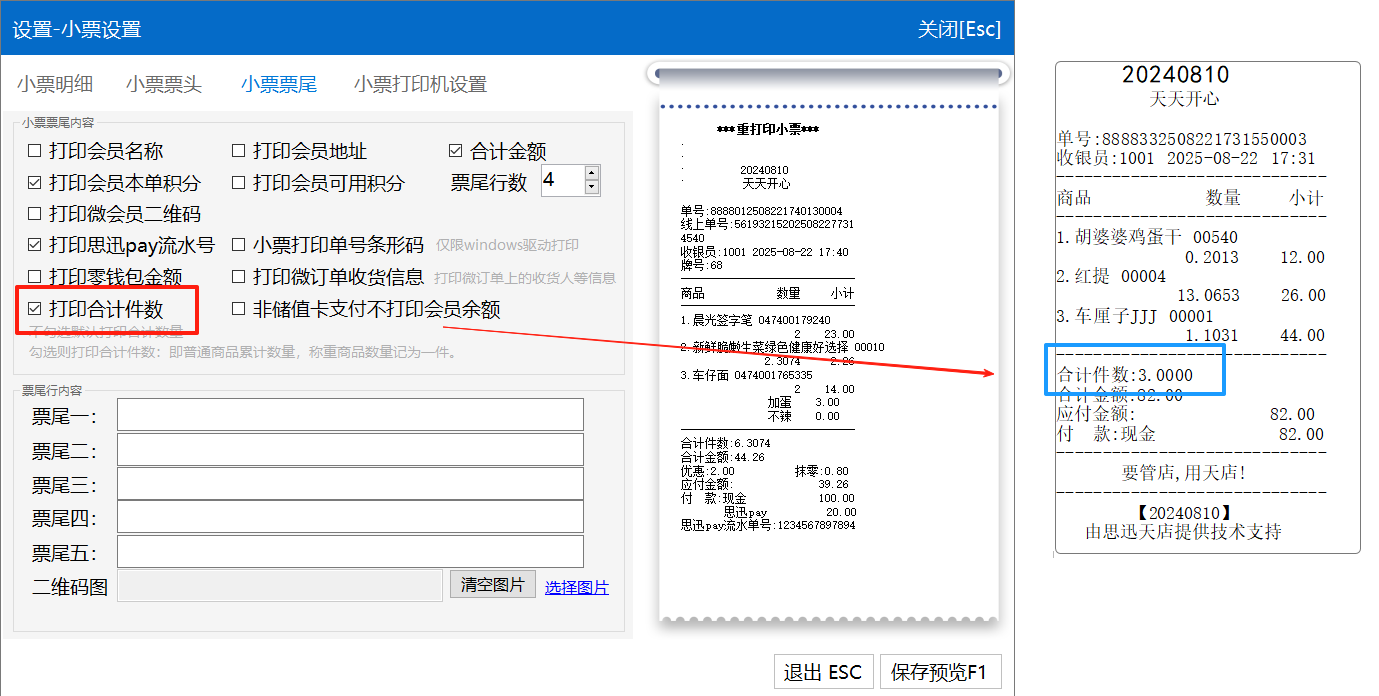The width and height of the screenshot is (1379, 696).
Task: Enable 打印会员名称 checkbox
Action: [x=35, y=152]
